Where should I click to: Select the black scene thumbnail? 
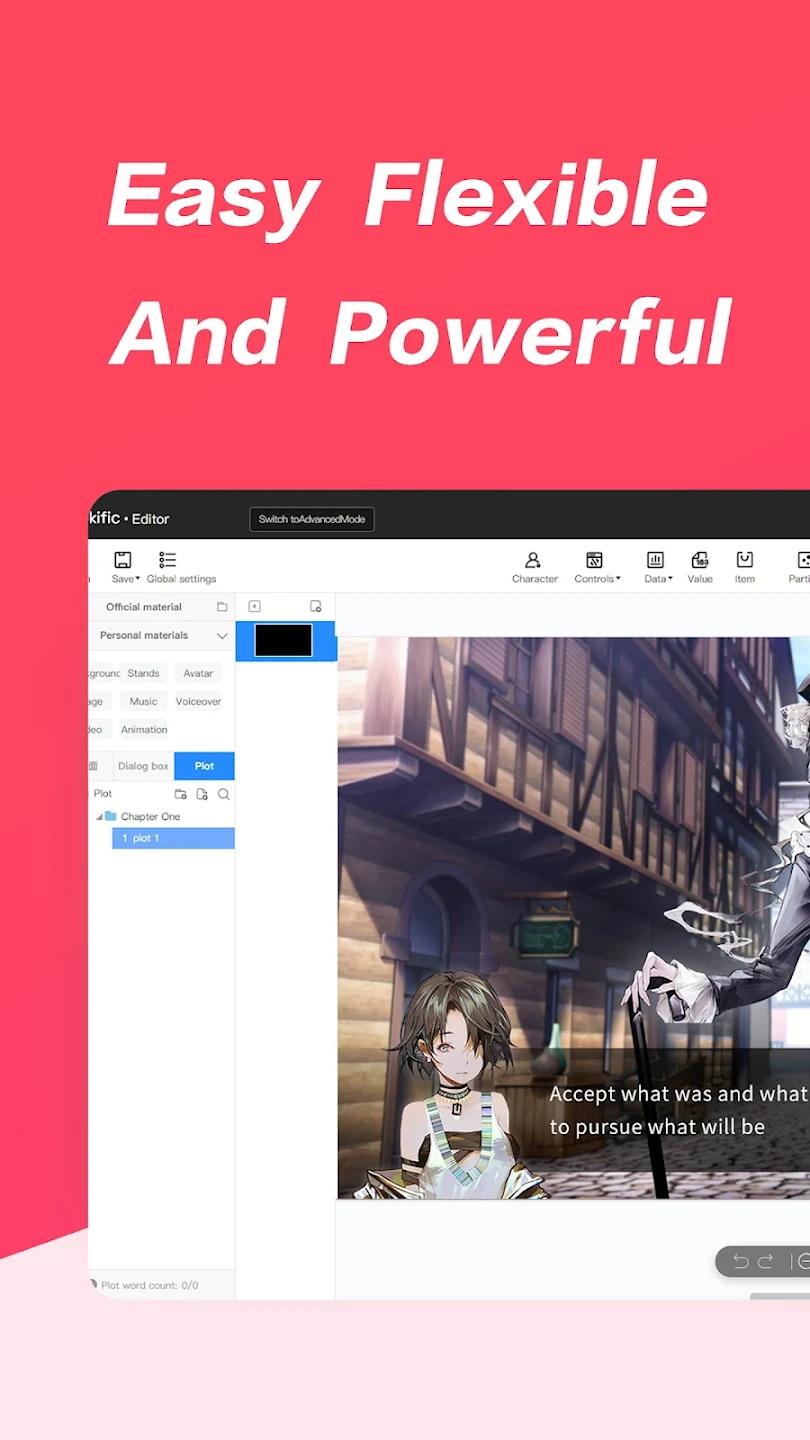pyautogui.click(x=283, y=640)
